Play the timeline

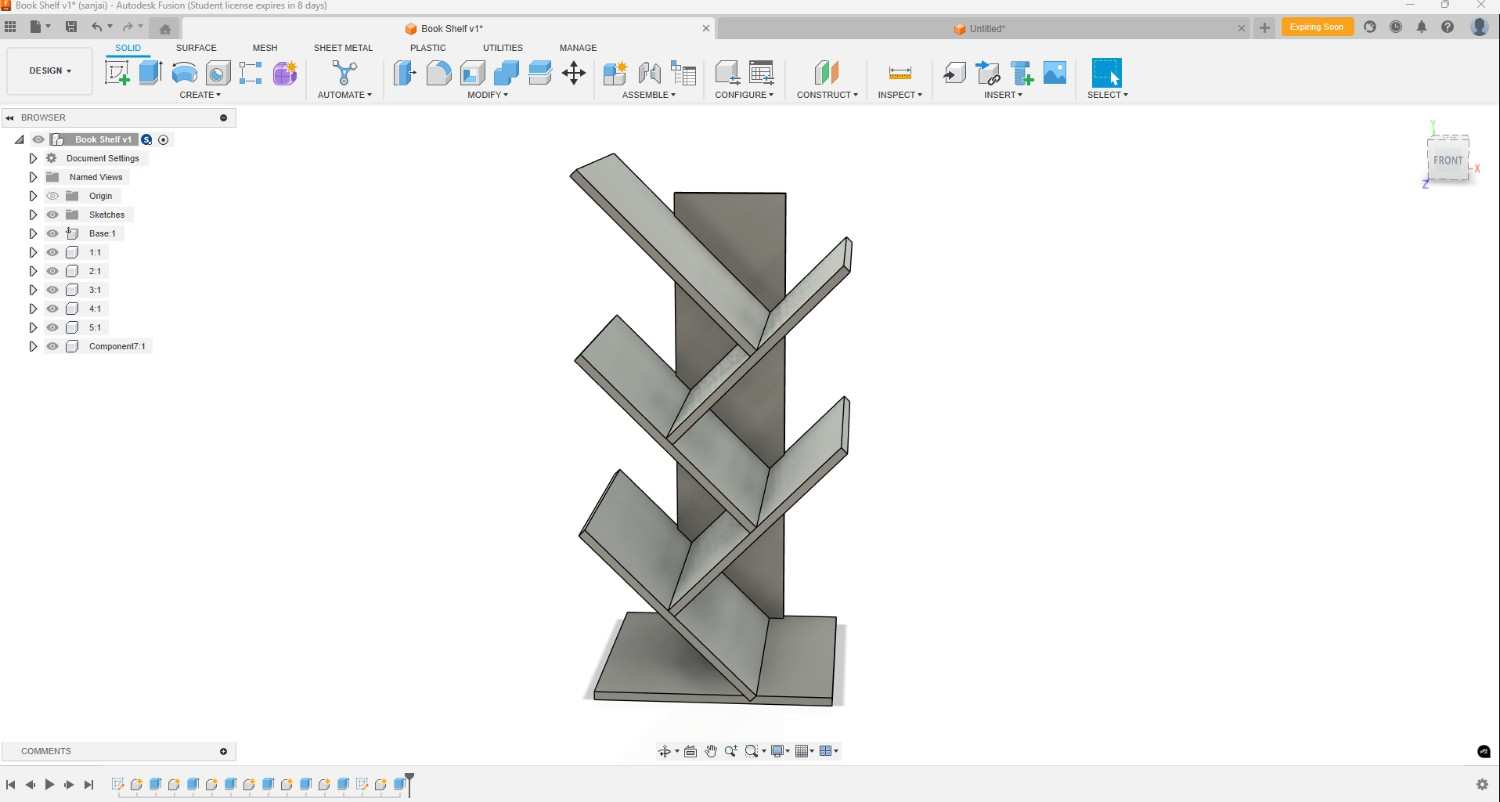(49, 785)
